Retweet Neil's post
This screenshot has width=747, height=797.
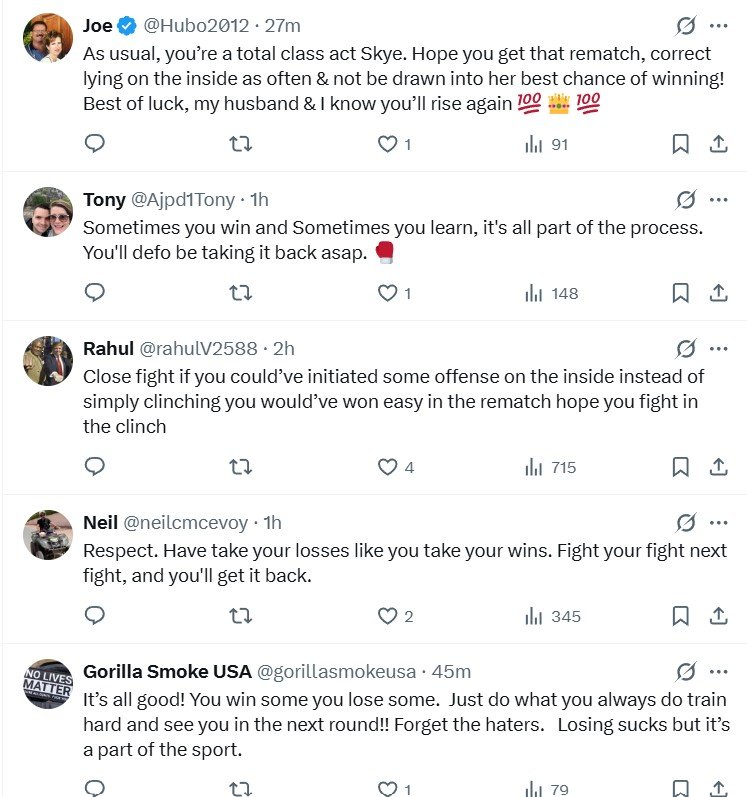pyautogui.click(x=241, y=616)
